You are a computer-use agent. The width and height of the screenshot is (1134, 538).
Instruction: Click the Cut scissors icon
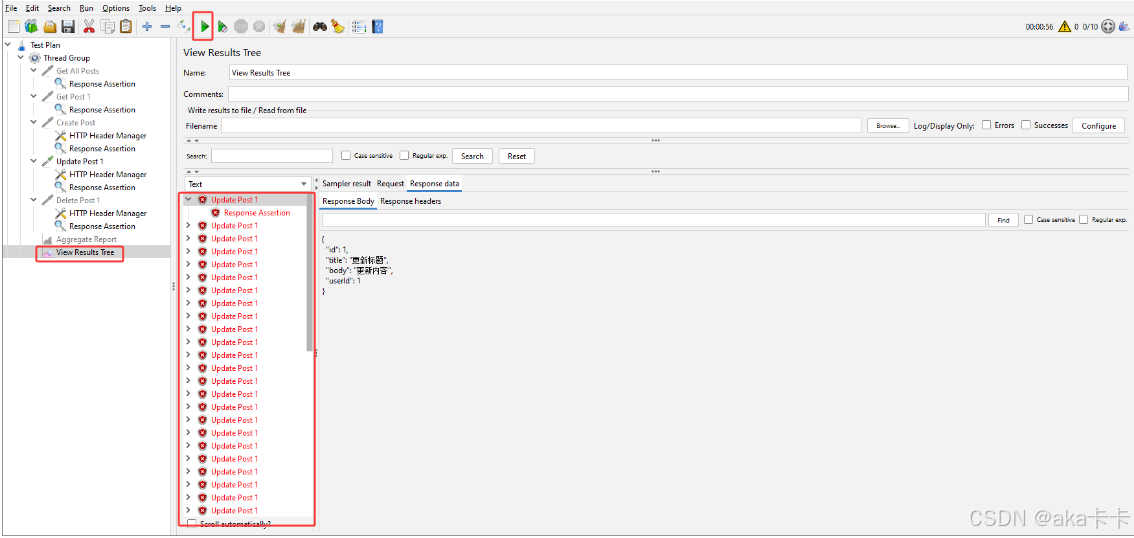89,27
